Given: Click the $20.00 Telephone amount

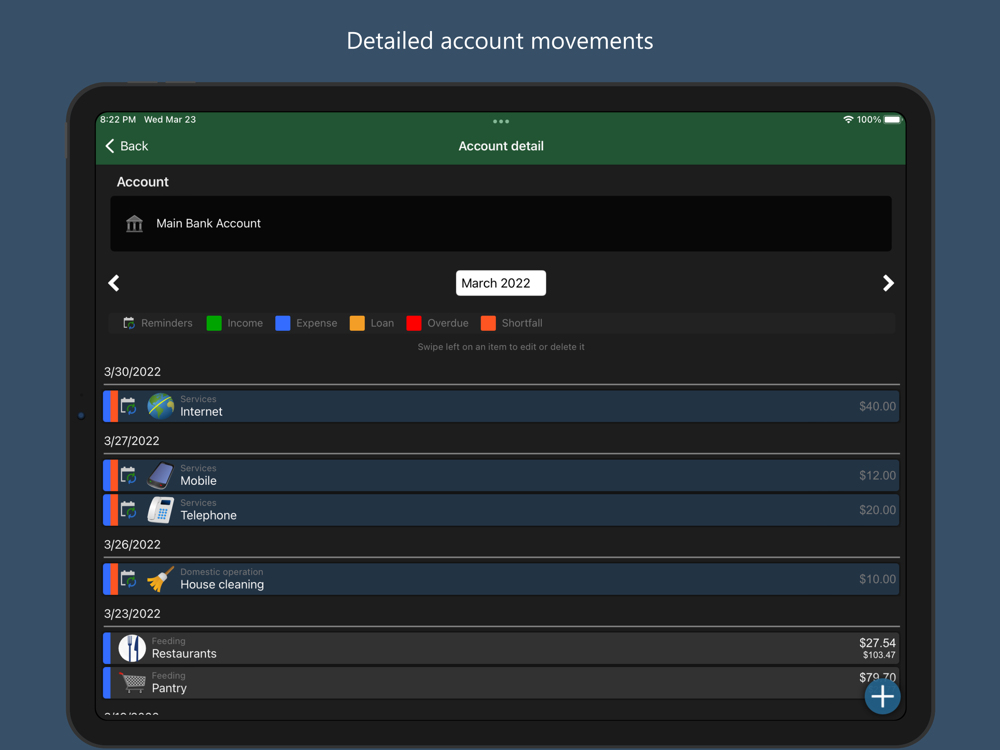Looking at the screenshot, I should coord(877,510).
